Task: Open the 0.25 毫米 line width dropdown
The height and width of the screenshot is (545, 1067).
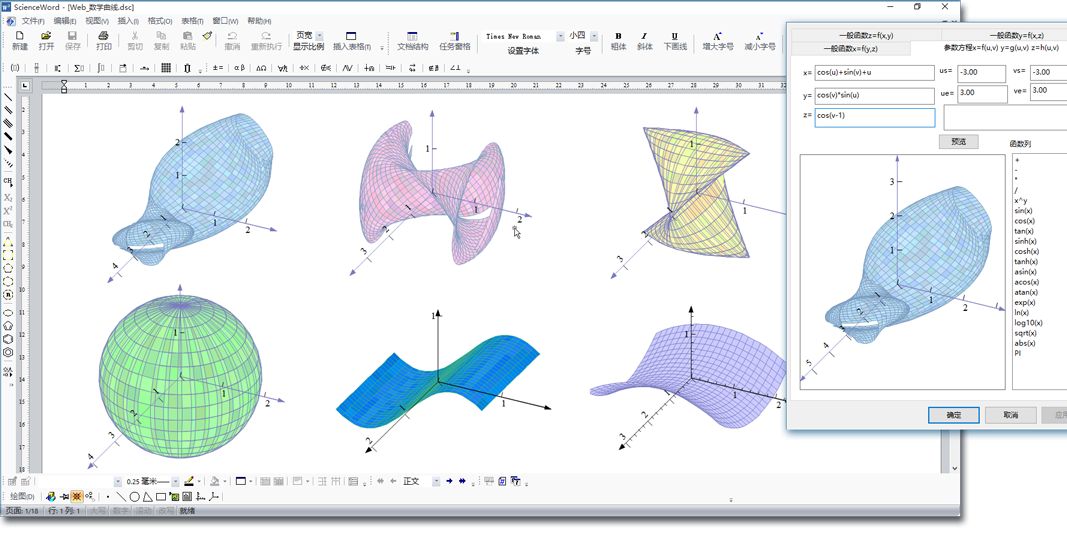Action: (178, 482)
